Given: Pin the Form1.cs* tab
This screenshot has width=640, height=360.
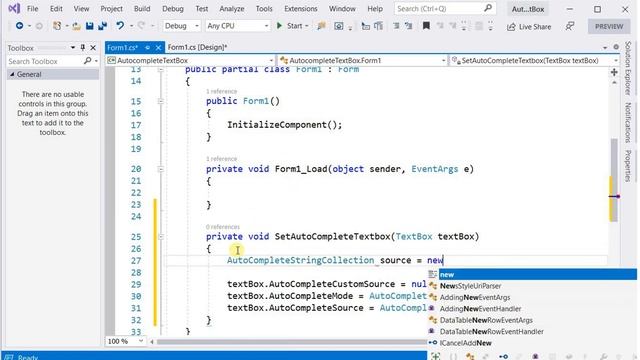Looking at the screenshot, I should coord(147,48).
